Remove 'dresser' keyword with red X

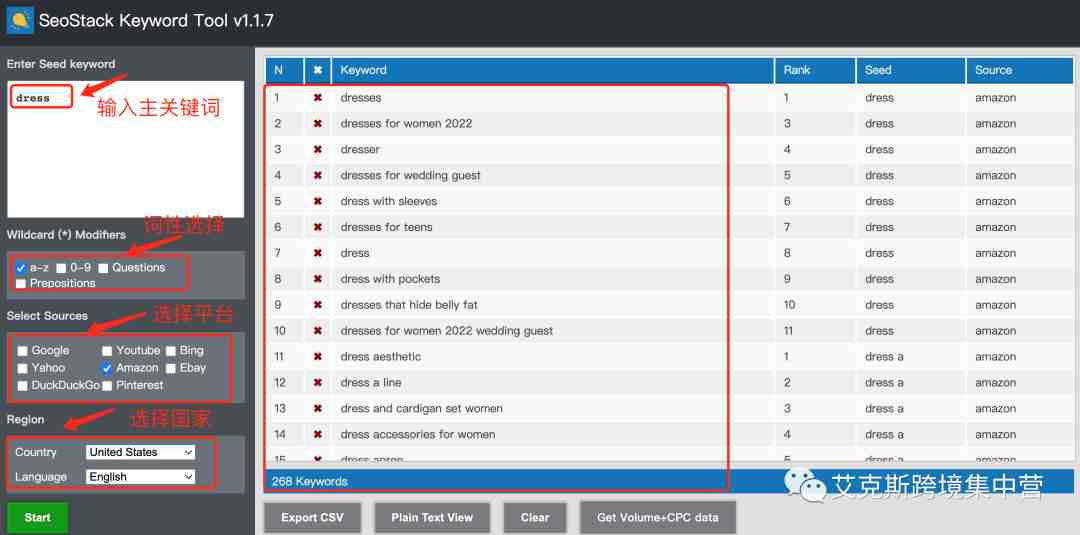318,149
